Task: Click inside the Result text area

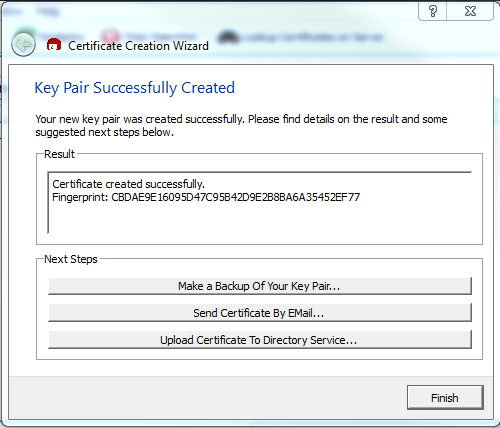Action: click(260, 203)
